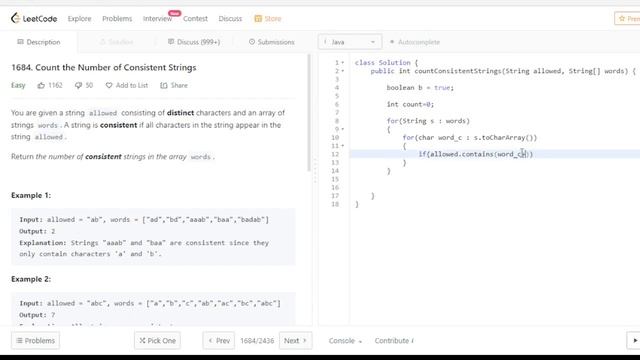Viewport: 640px width, 360px height.
Task: Click the Add to List link
Action: click(x=131, y=85)
